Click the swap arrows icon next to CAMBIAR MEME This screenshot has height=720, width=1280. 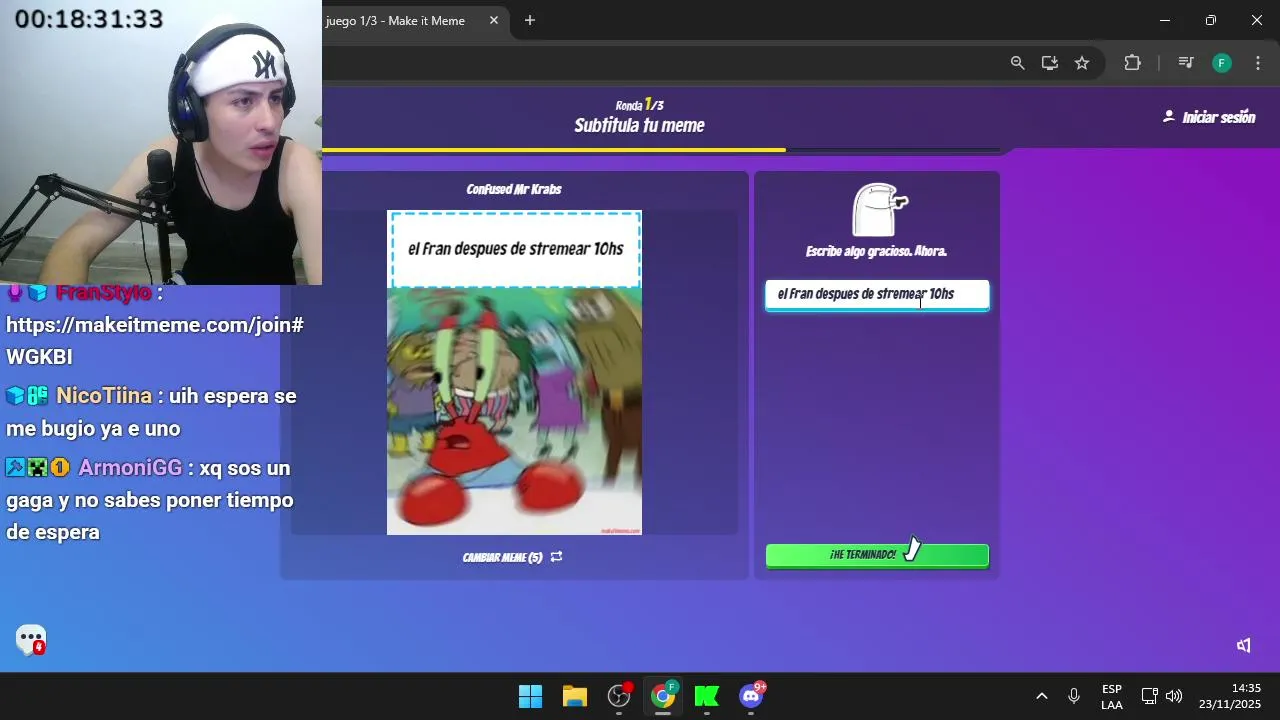[556, 557]
